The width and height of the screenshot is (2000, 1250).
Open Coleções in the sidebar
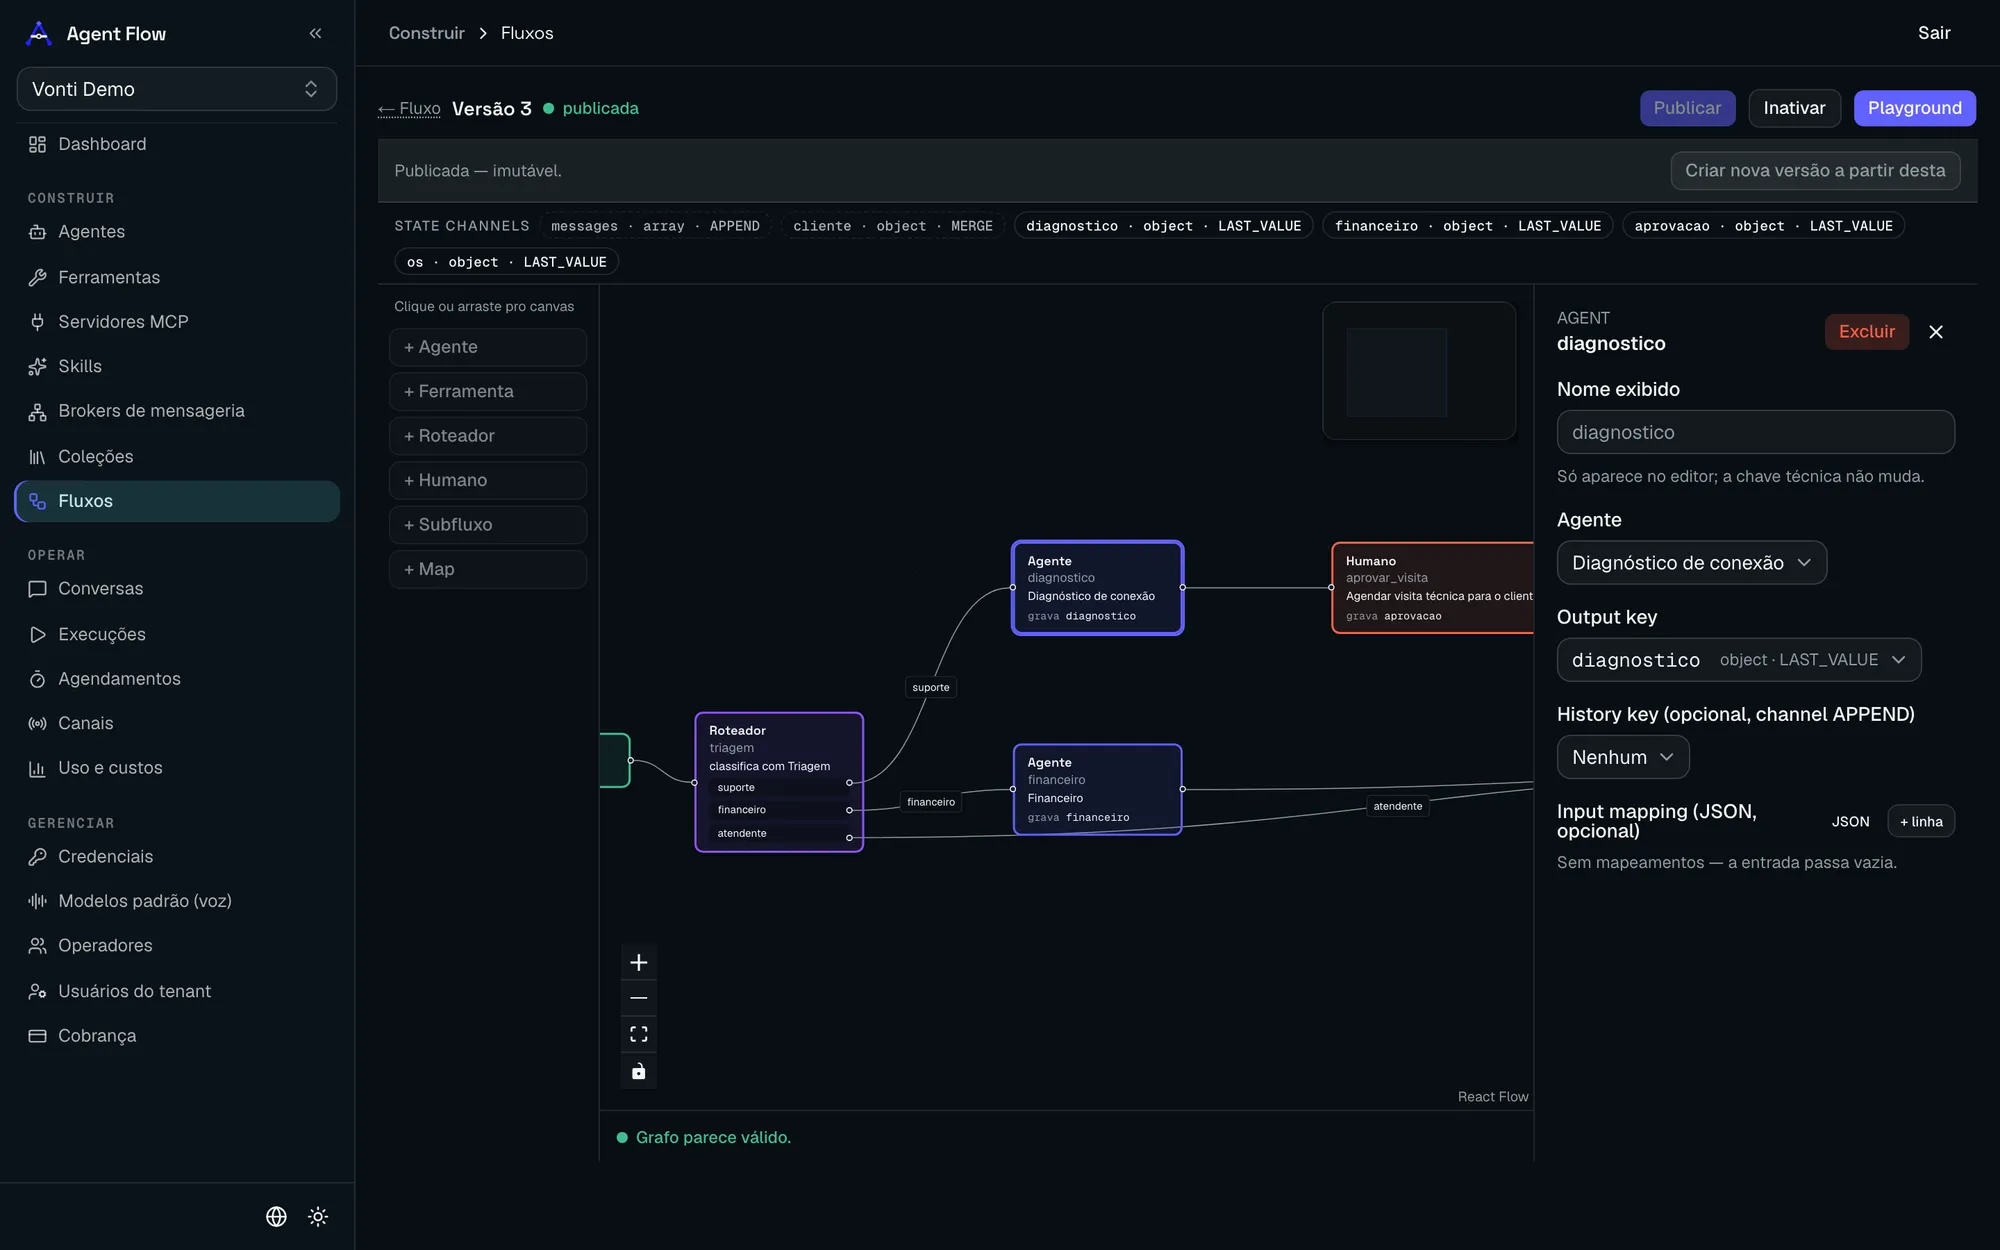pyautogui.click(x=177, y=456)
